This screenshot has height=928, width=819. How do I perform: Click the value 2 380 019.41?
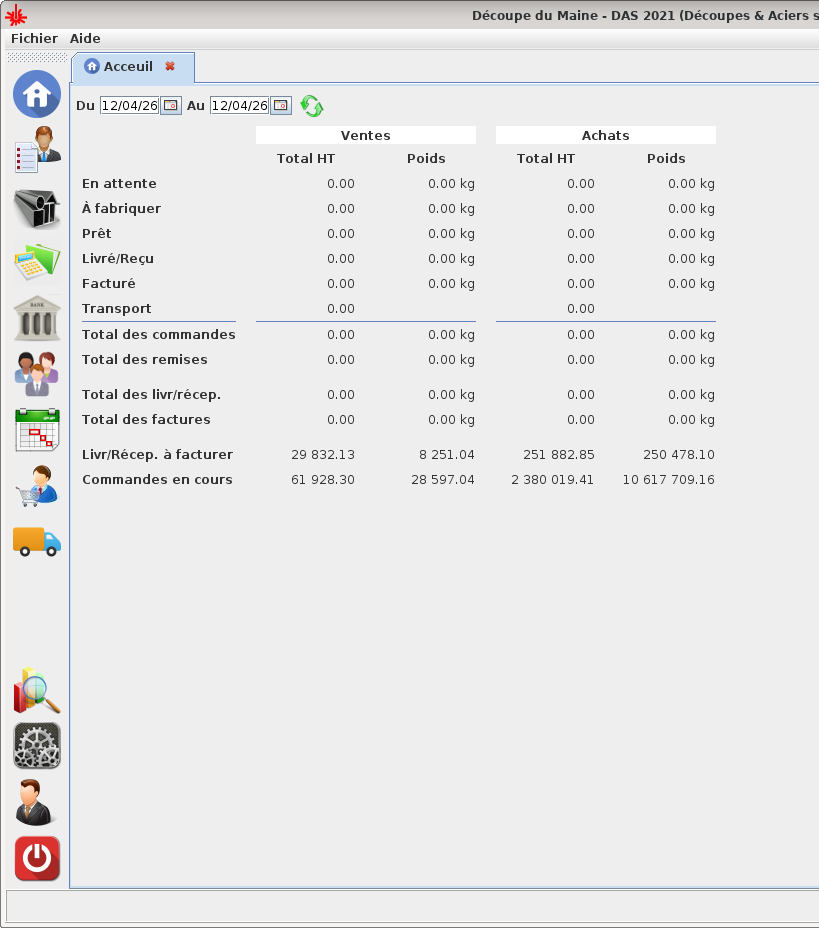pos(553,479)
